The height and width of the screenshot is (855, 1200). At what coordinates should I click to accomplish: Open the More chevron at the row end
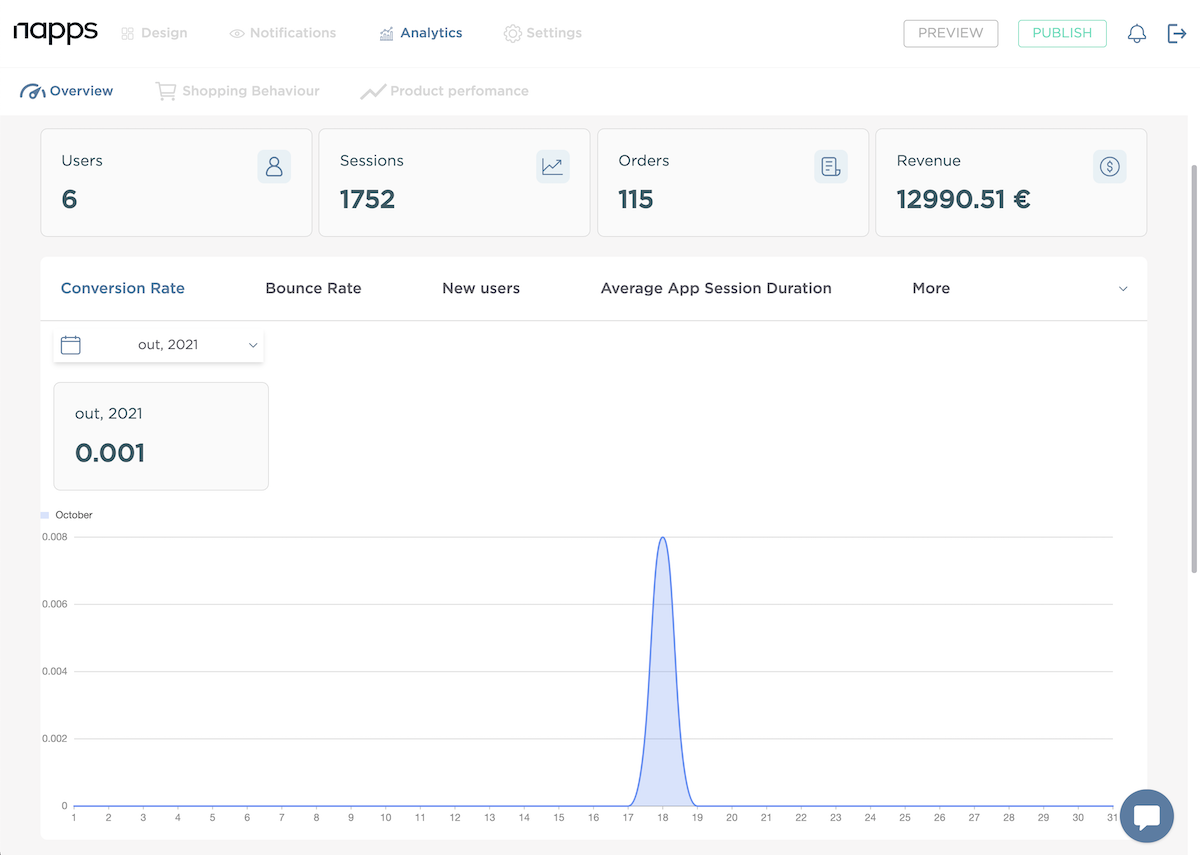1122,288
